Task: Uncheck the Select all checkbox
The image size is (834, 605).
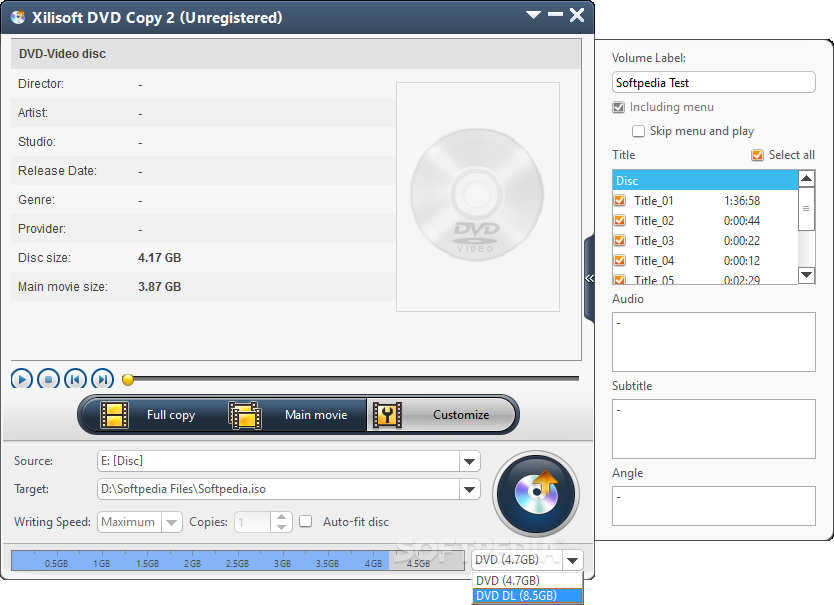Action: (x=757, y=155)
